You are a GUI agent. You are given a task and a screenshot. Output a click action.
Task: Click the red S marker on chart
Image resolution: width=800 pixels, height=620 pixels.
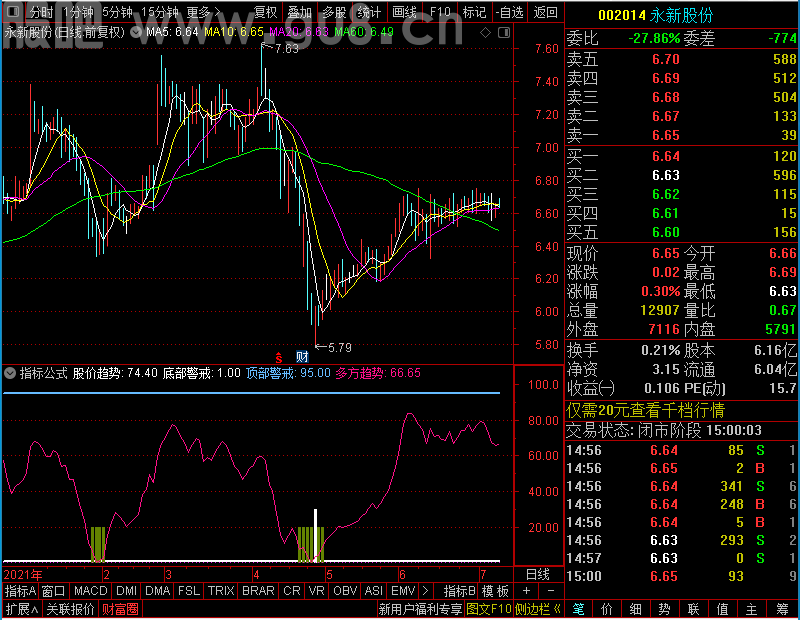(x=279, y=357)
